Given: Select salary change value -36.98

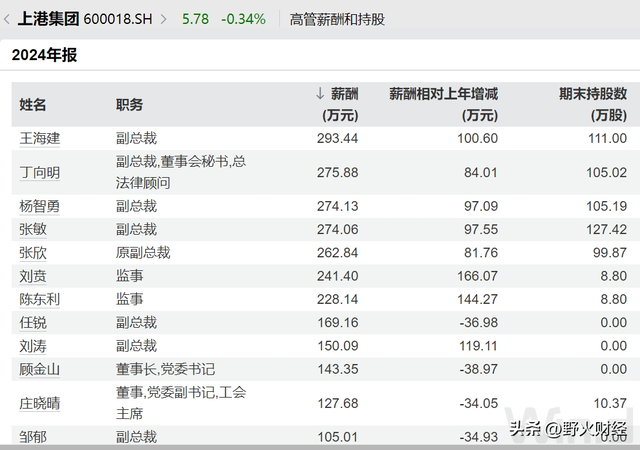Looking at the screenshot, I should click(x=479, y=323).
